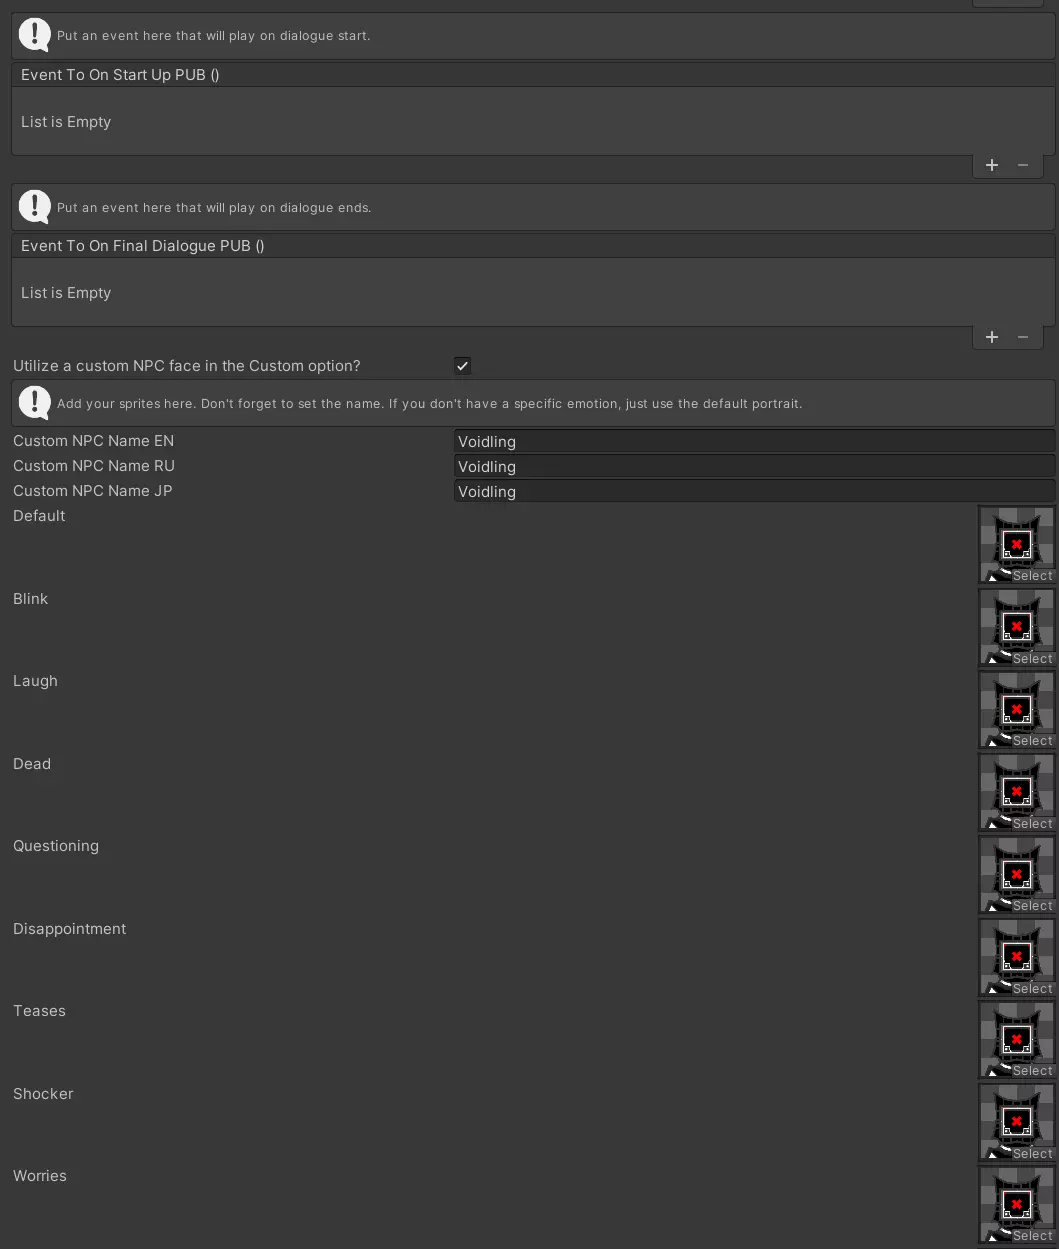Add event to On Final Dialogue list
Screen dimensions: 1059x1249
click(x=991, y=337)
